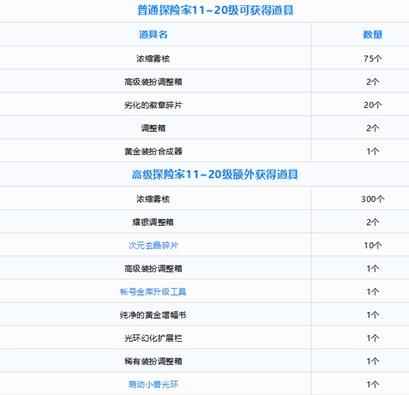Select the 劣化的徽章碎片 item cell
409x395 pixels.
pos(153,105)
